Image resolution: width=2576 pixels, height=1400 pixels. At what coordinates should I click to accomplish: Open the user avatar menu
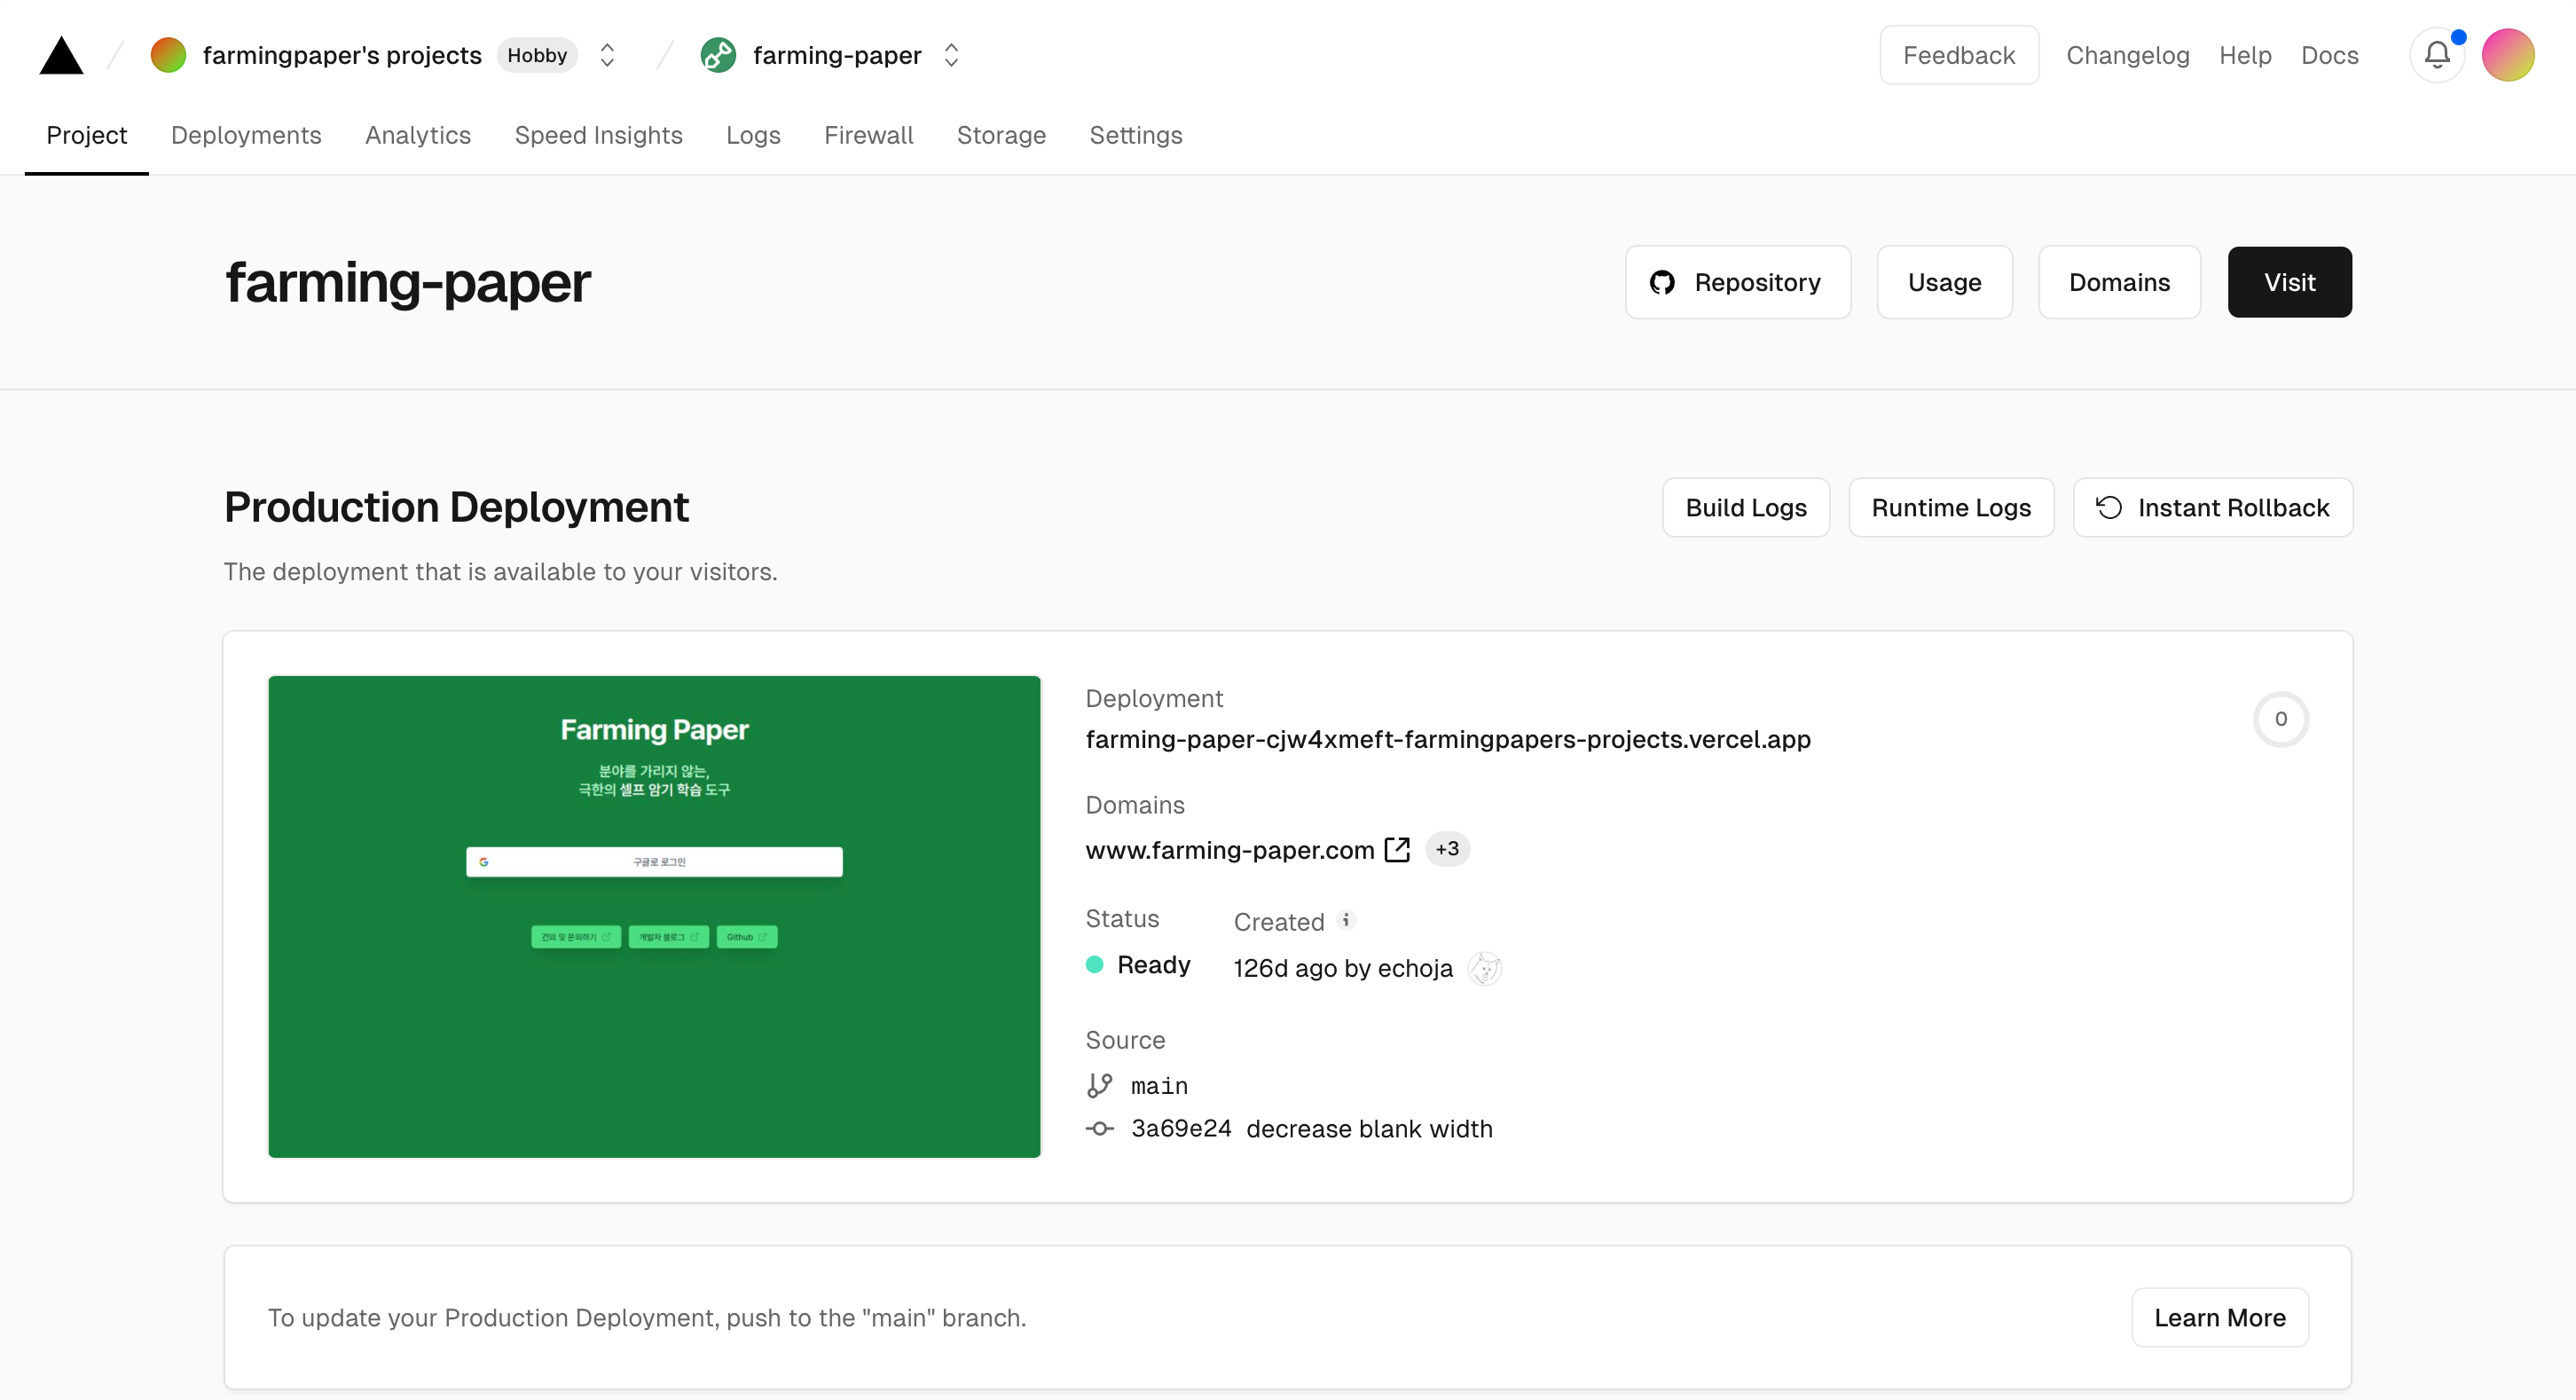click(2507, 55)
